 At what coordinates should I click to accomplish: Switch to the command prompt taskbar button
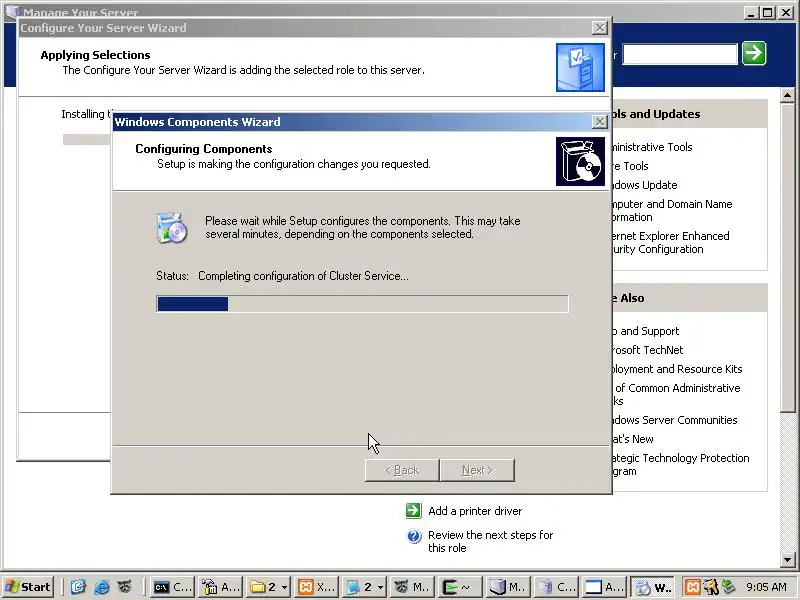click(x=172, y=587)
